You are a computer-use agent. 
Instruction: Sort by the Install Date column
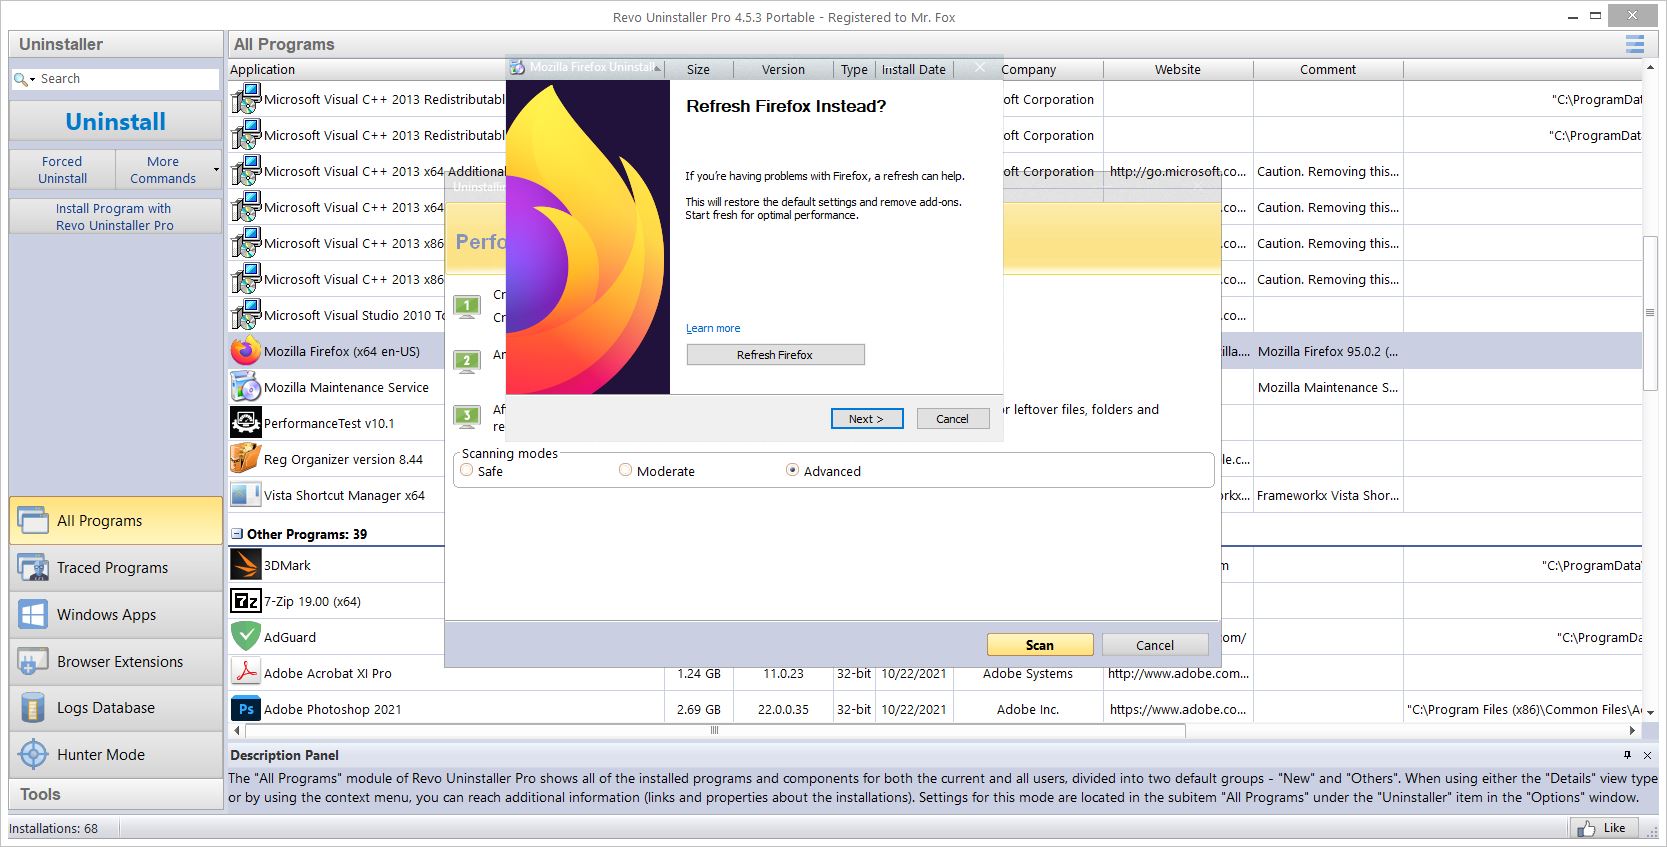coord(914,69)
